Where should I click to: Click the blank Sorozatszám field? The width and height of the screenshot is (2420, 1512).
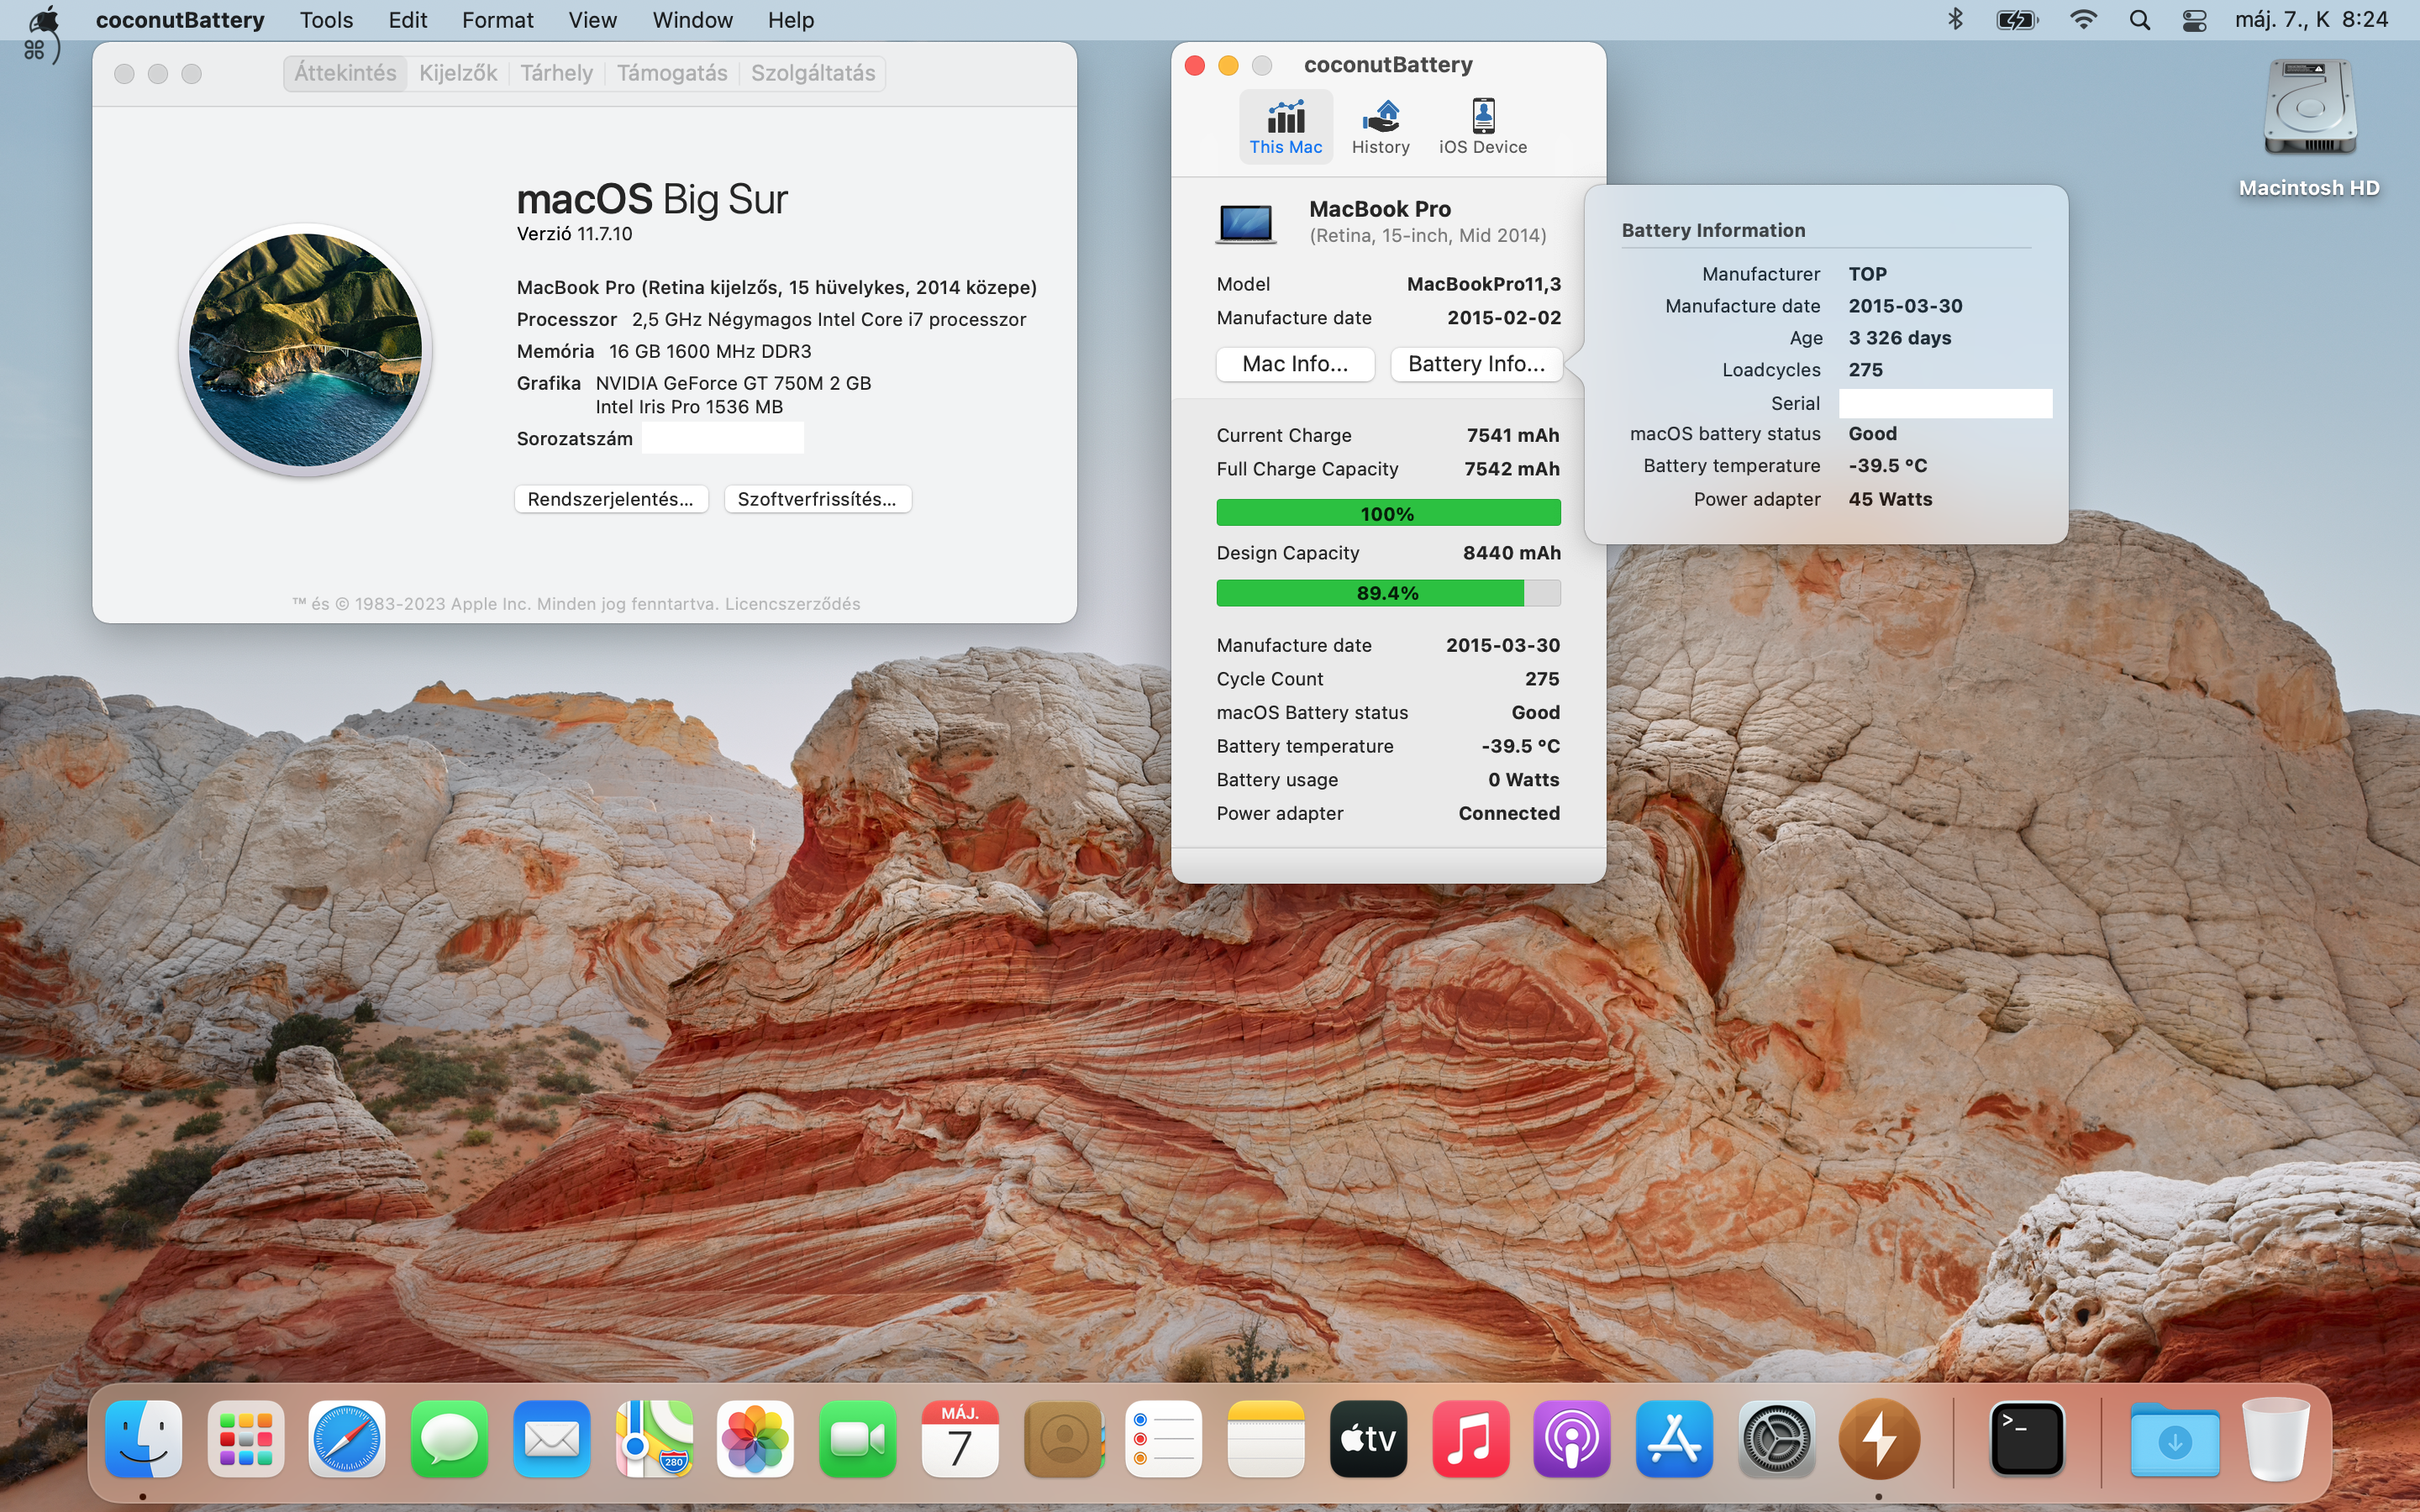coord(722,438)
